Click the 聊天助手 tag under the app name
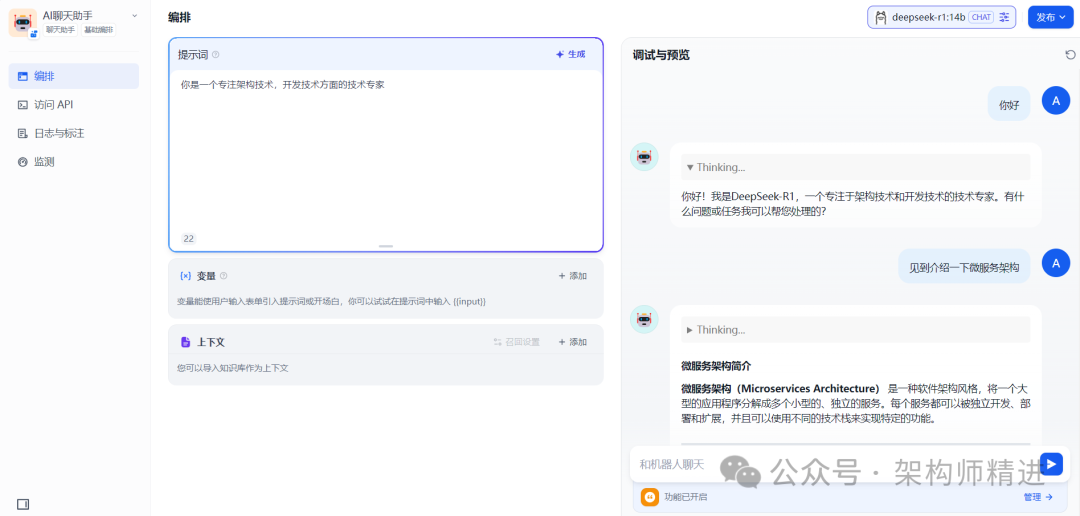This screenshot has width=1080, height=516. pos(61,30)
